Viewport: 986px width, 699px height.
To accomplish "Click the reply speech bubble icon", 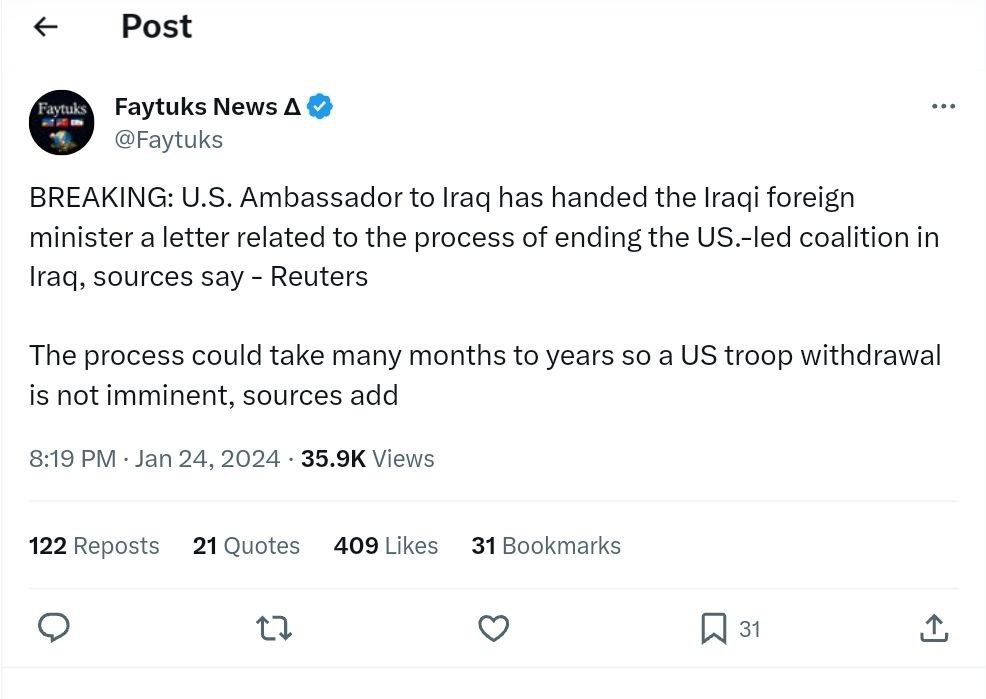I will (x=53, y=628).
